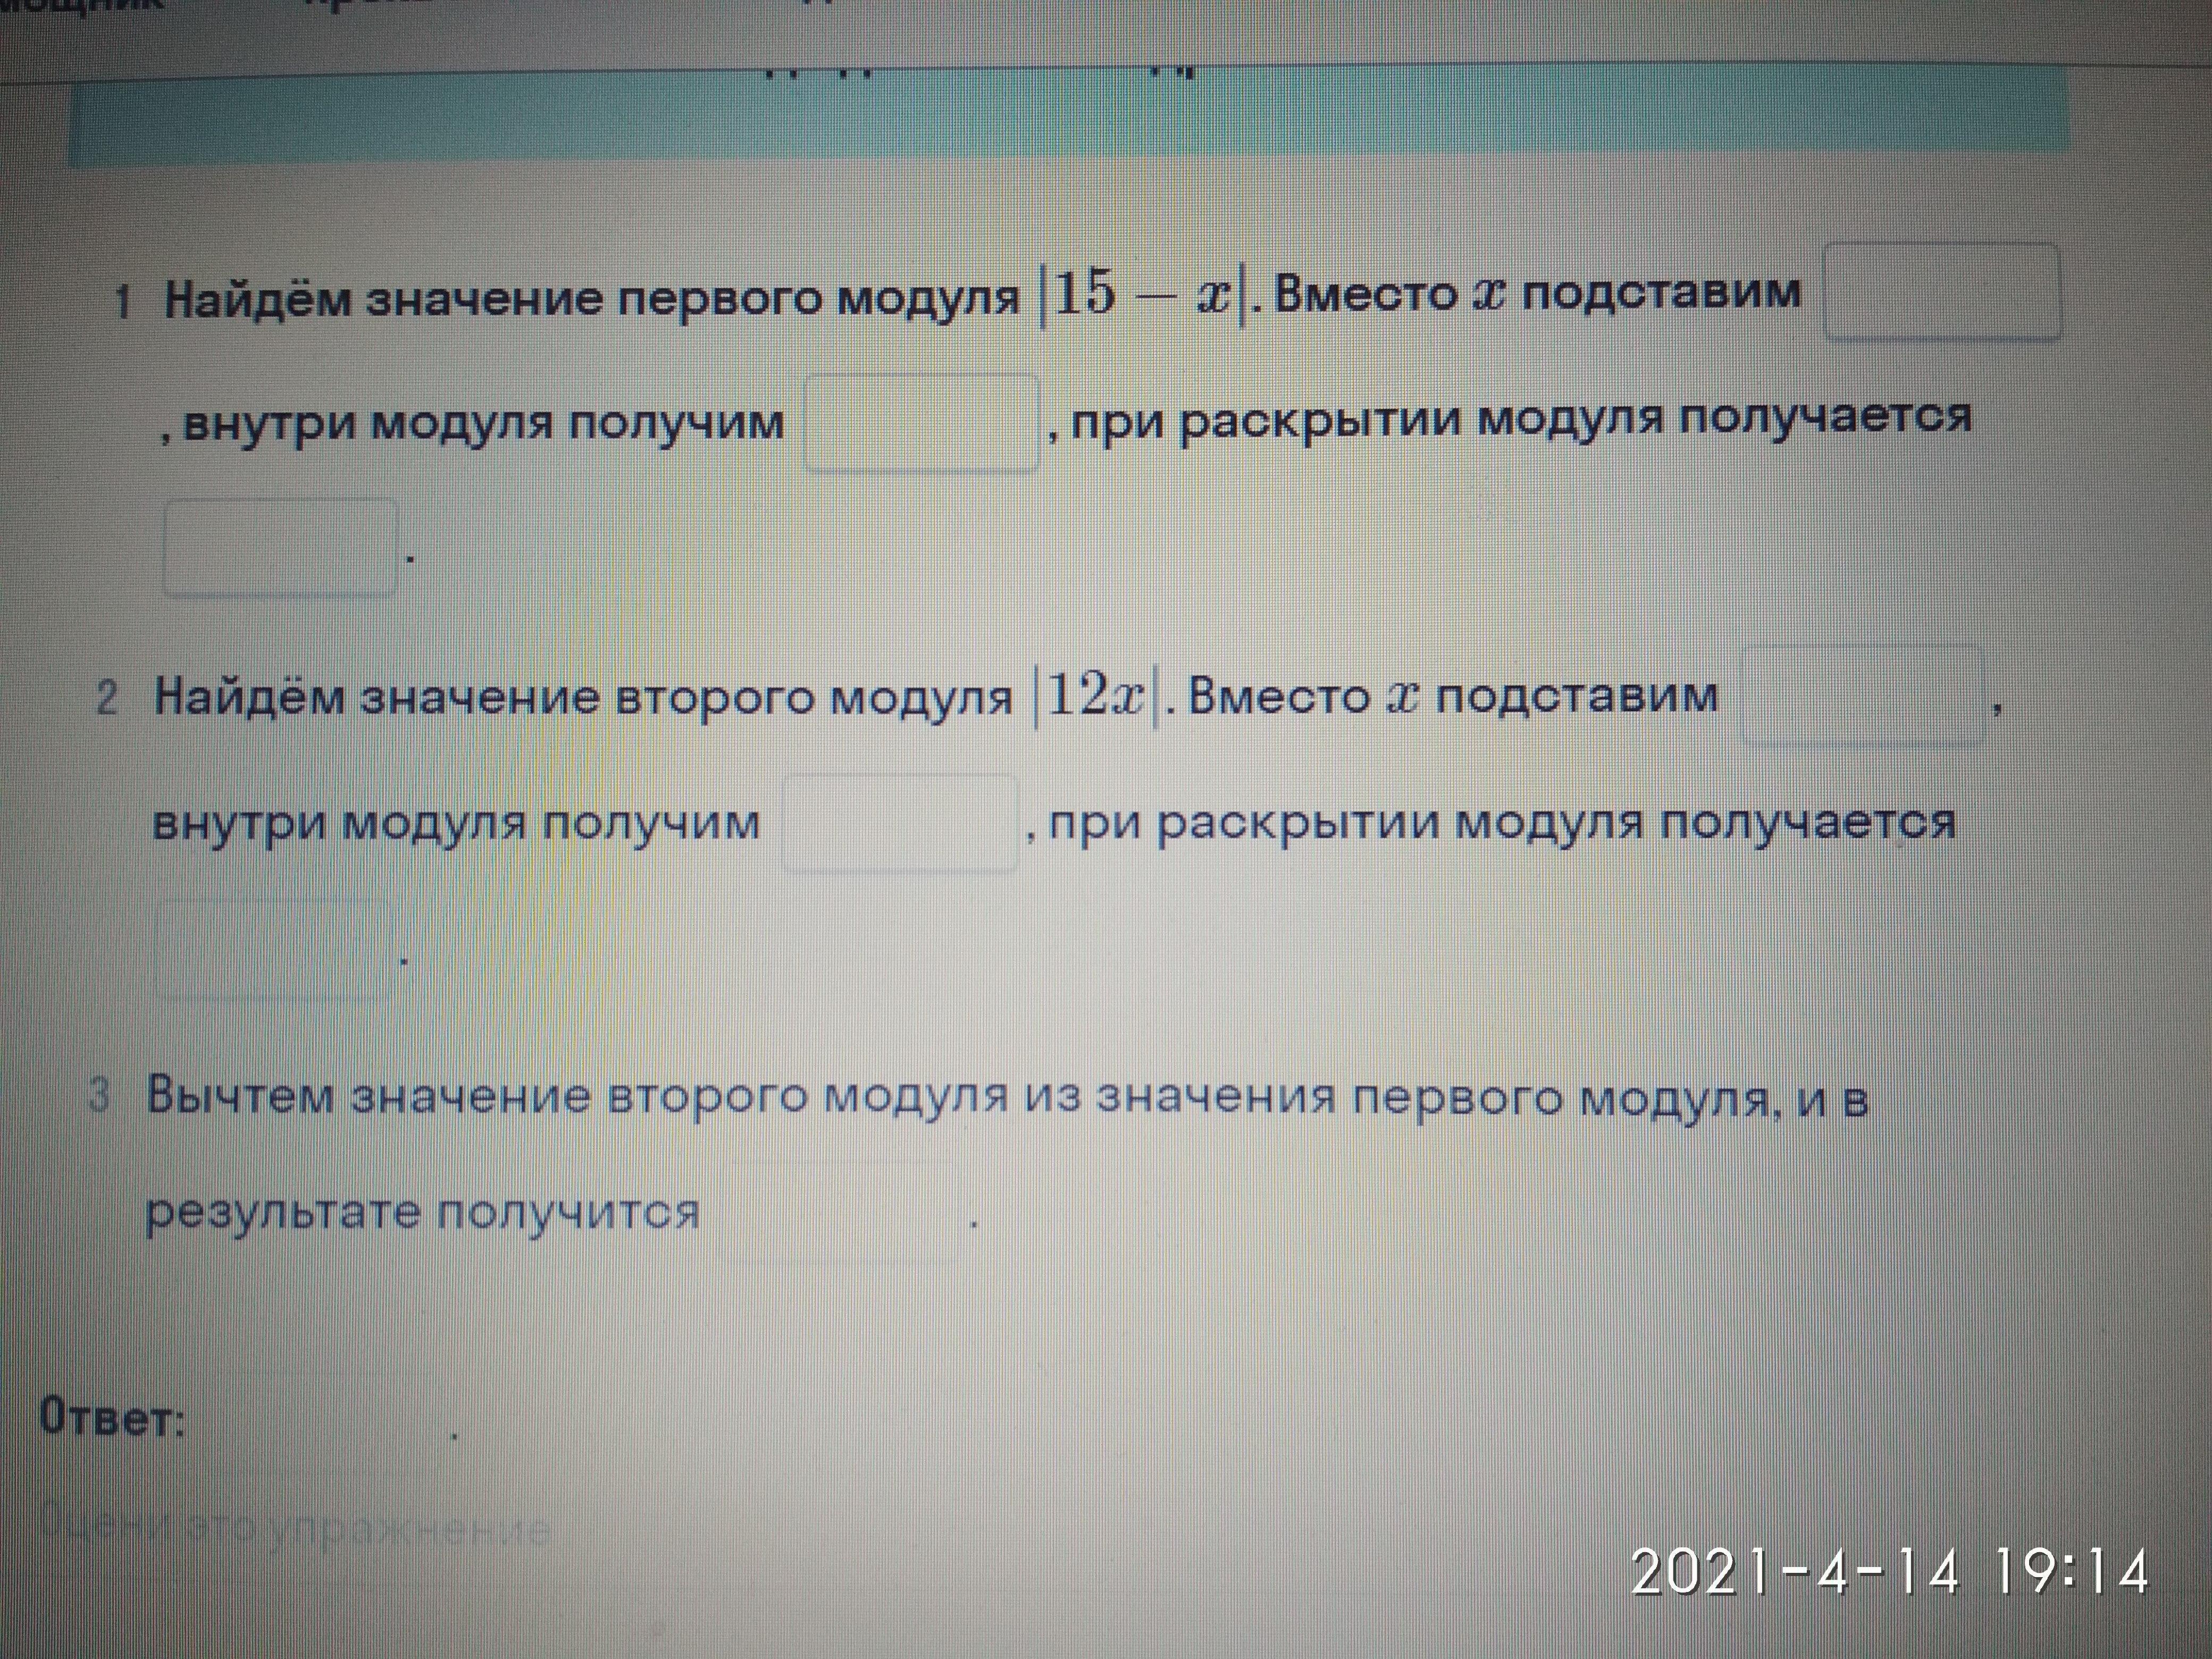The height and width of the screenshot is (1659, 2212).
Task: Click the field after 'подставим' in step 1
Action: click(x=1941, y=293)
